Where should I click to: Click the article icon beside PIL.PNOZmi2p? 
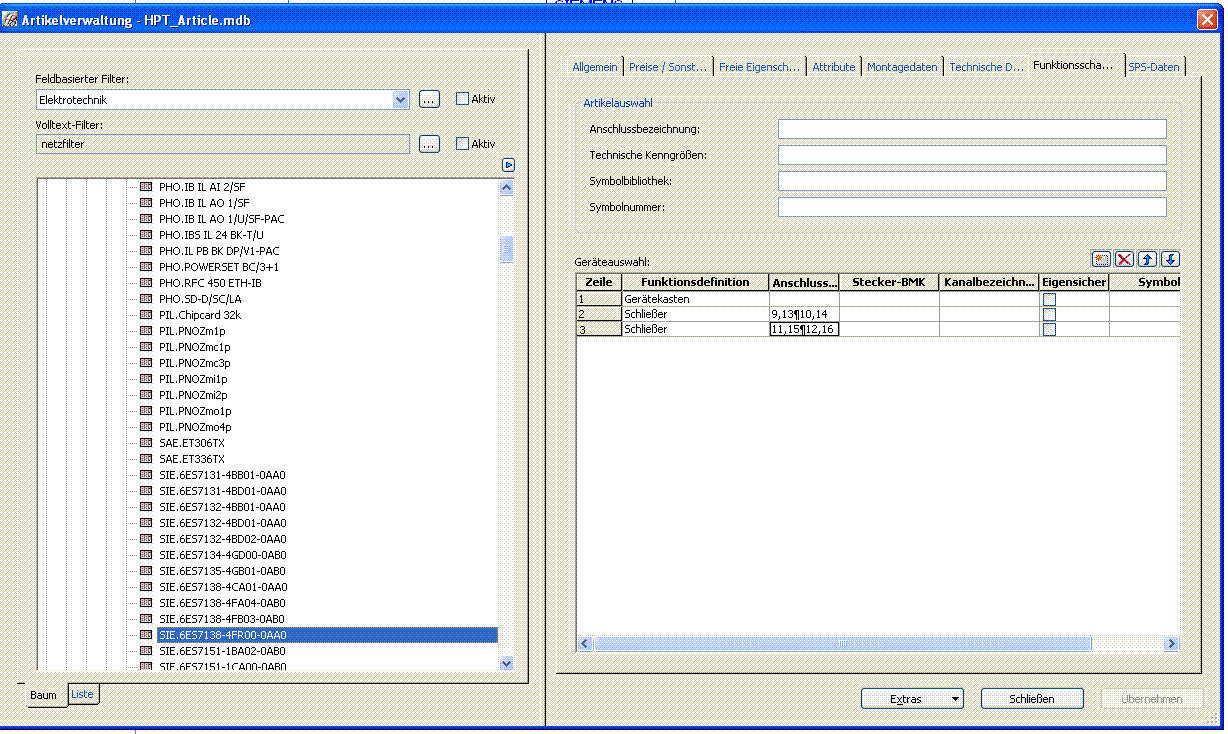[146, 395]
